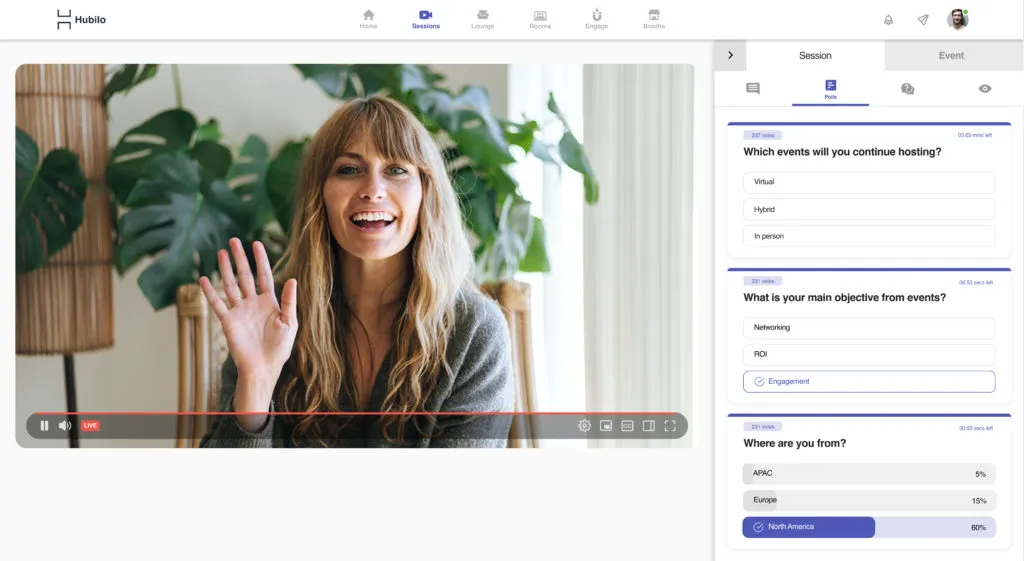Select the Polls icon tab
Screen dimensions: 1024x561
pyautogui.click(x=830, y=89)
